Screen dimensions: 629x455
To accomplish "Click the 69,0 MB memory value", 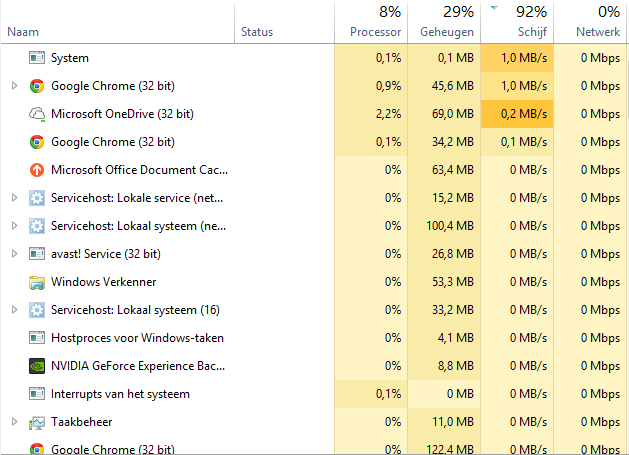I will point(453,114).
